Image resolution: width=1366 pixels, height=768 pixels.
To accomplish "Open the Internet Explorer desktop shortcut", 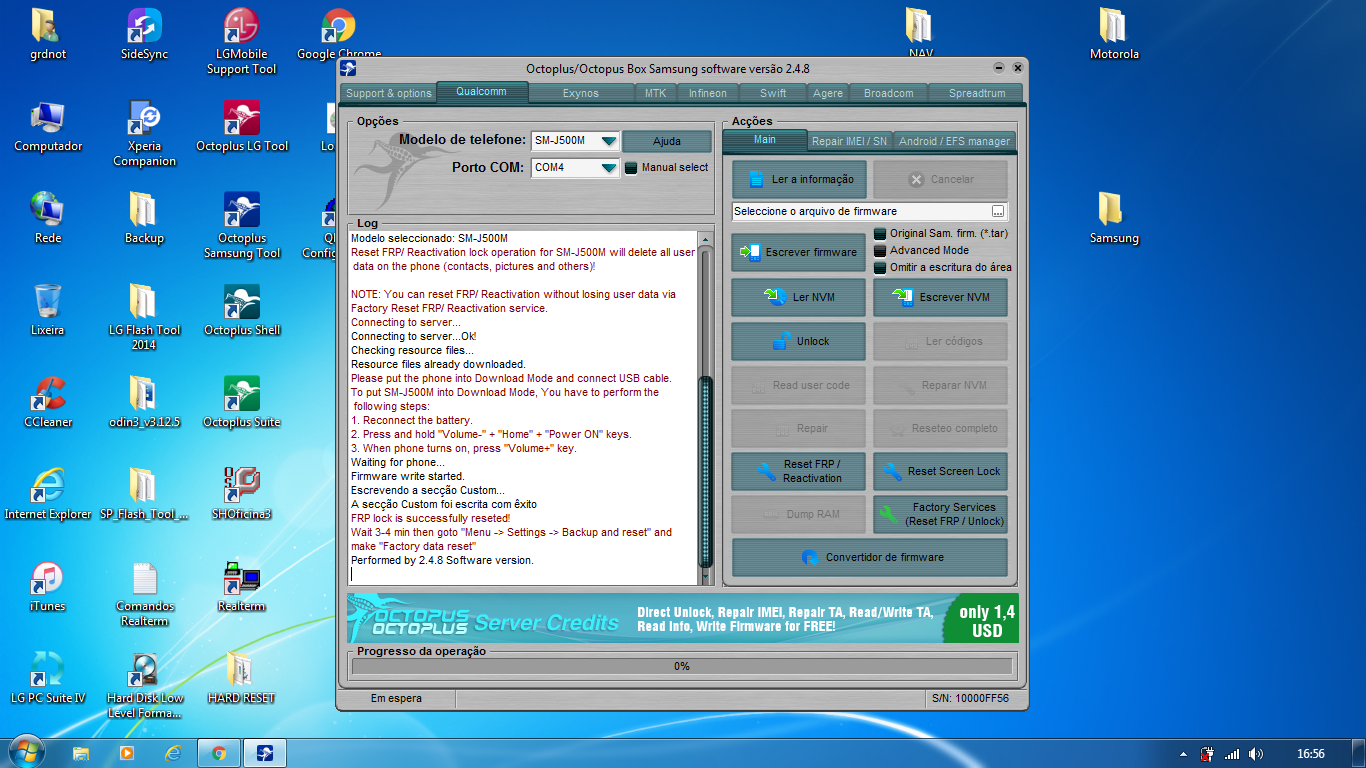I will tap(48, 494).
